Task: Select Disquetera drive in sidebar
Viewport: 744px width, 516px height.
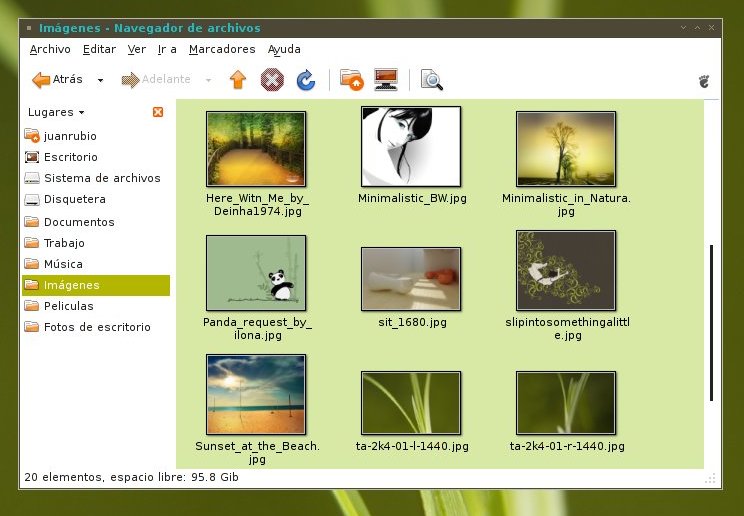Action: 96,199
